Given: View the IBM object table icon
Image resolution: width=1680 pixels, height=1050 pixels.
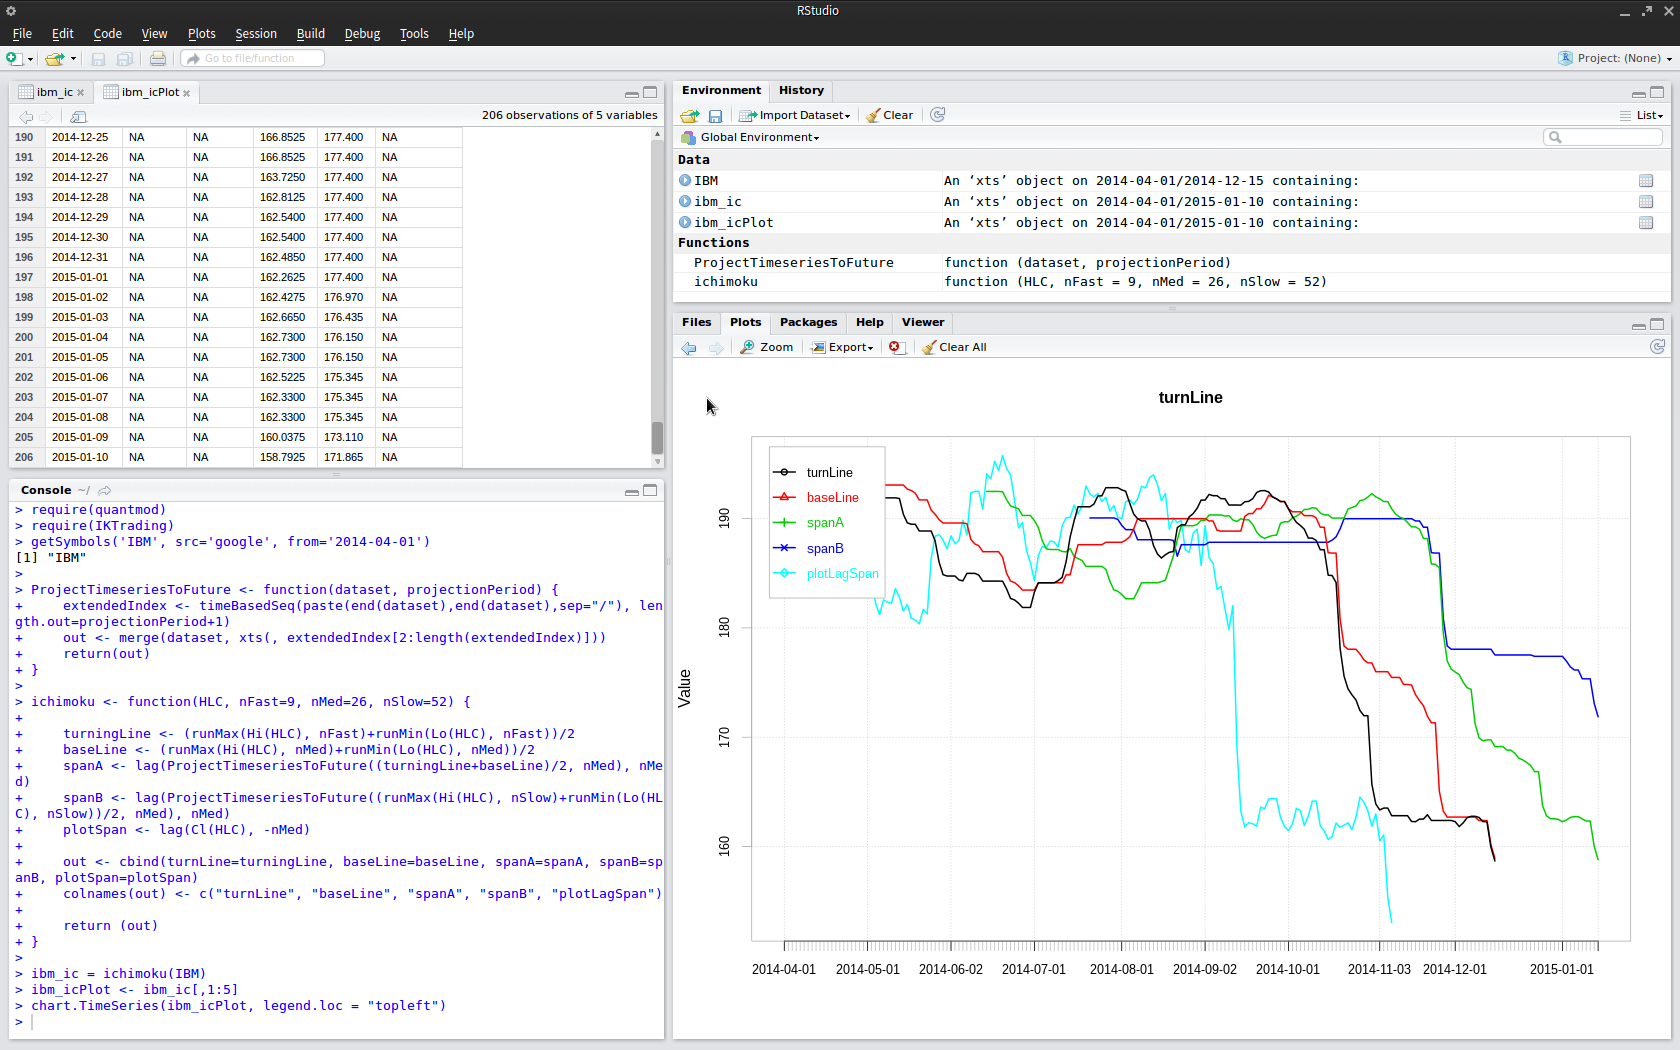Looking at the screenshot, I should point(1646,181).
